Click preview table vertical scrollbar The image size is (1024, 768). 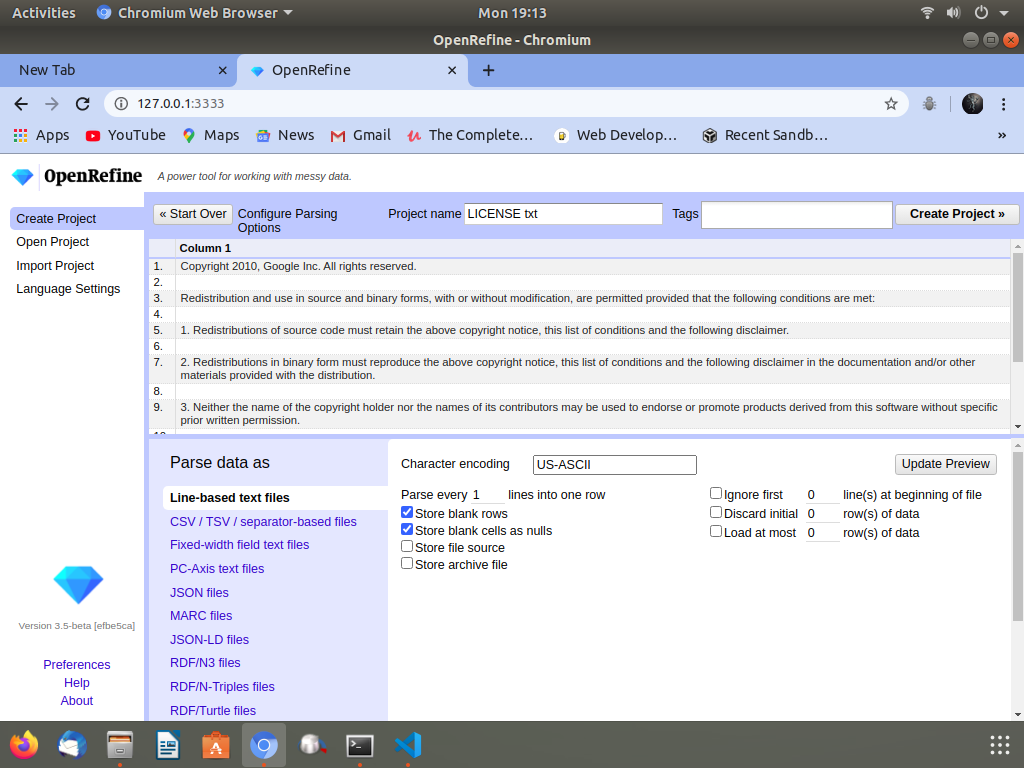pos(1017,307)
